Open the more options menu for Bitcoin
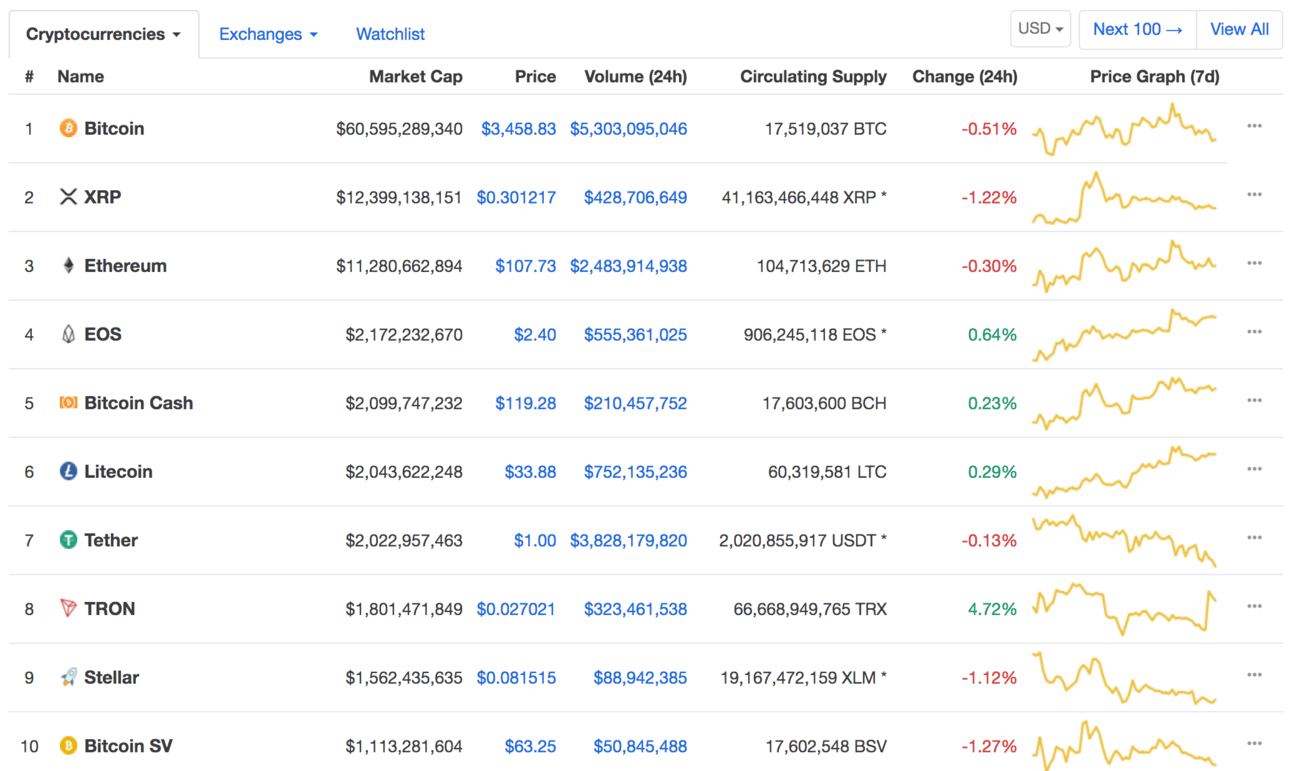 pyautogui.click(x=1254, y=126)
